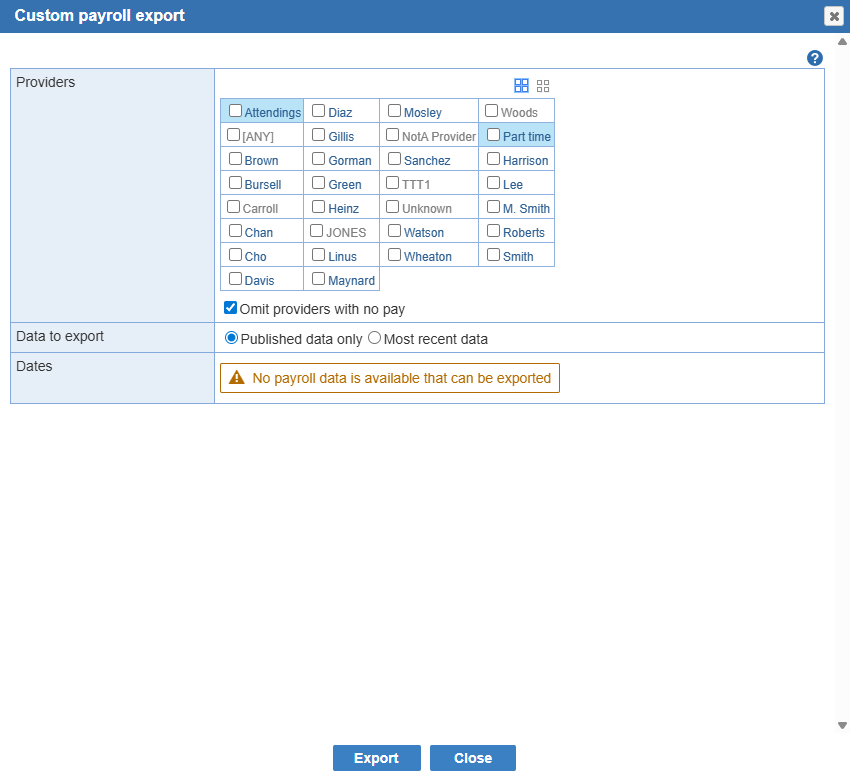Viewport: 850px width, 779px height.
Task: Check the Linus provider checkbox
Action: click(x=319, y=255)
